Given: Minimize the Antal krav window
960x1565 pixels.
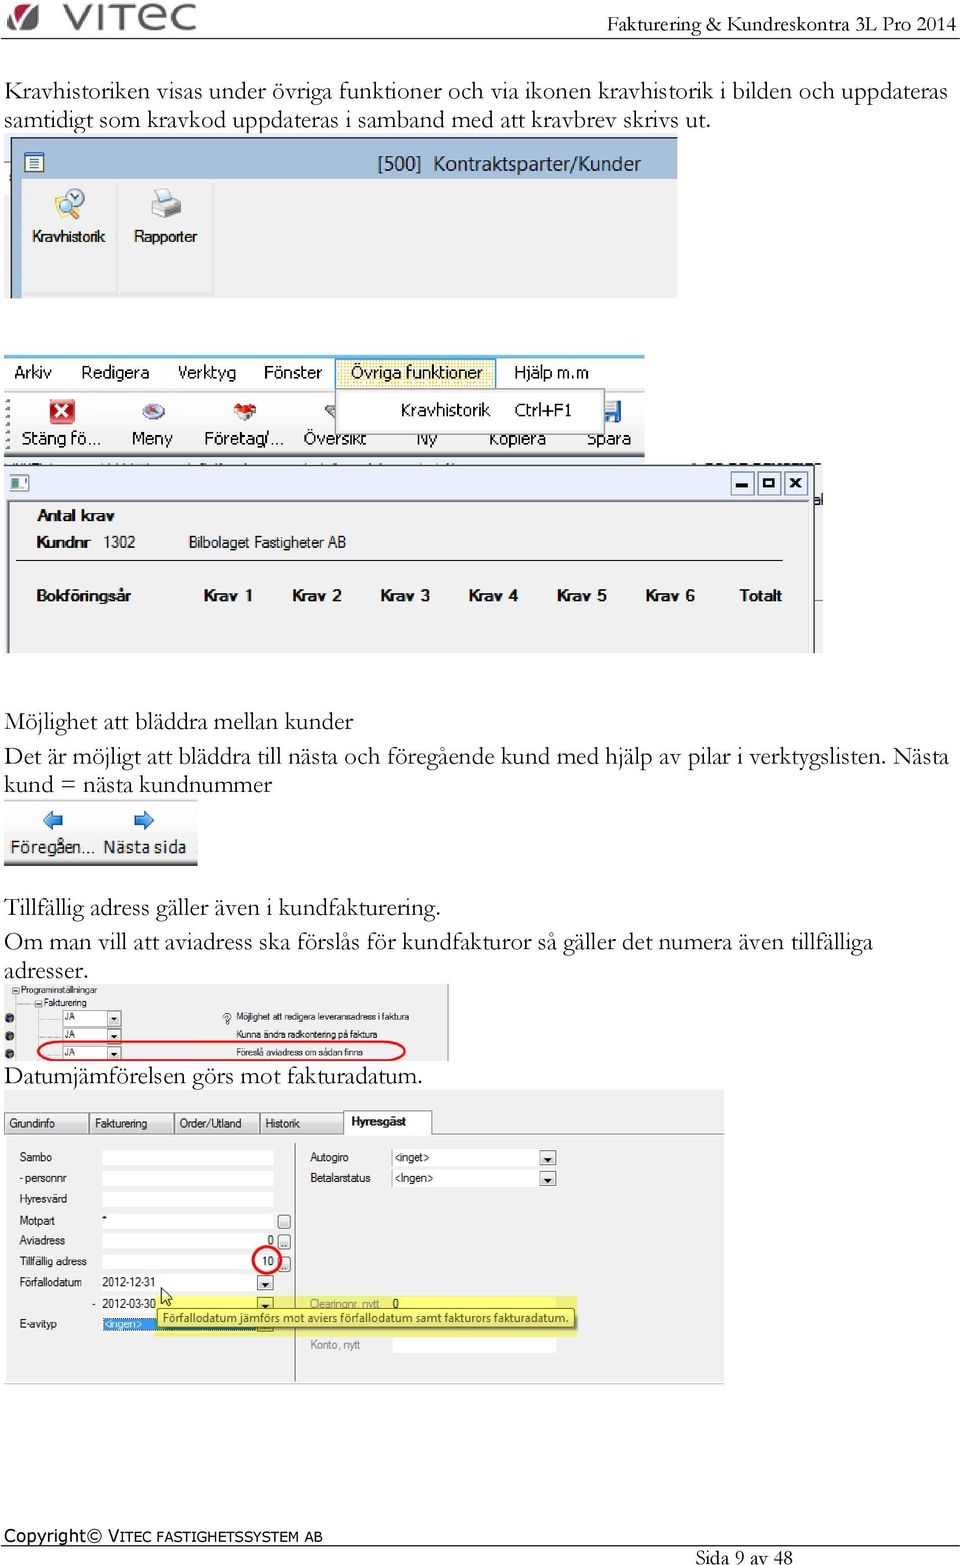Looking at the screenshot, I should (x=741, y=484).
